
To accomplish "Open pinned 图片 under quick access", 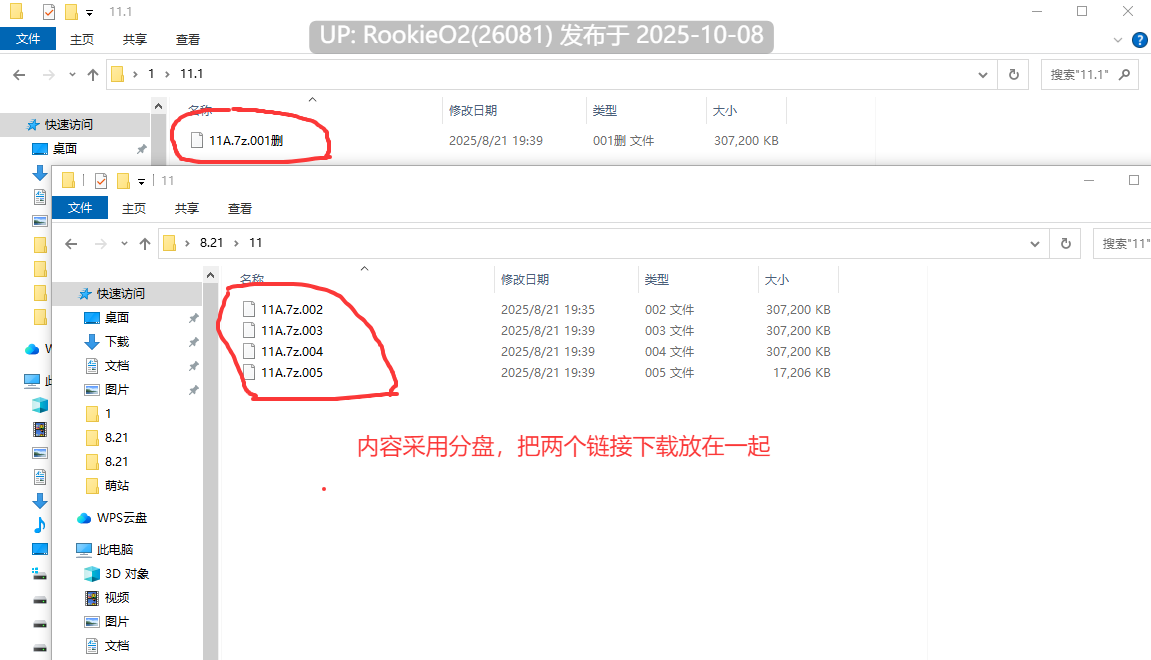I will (117, 390).
